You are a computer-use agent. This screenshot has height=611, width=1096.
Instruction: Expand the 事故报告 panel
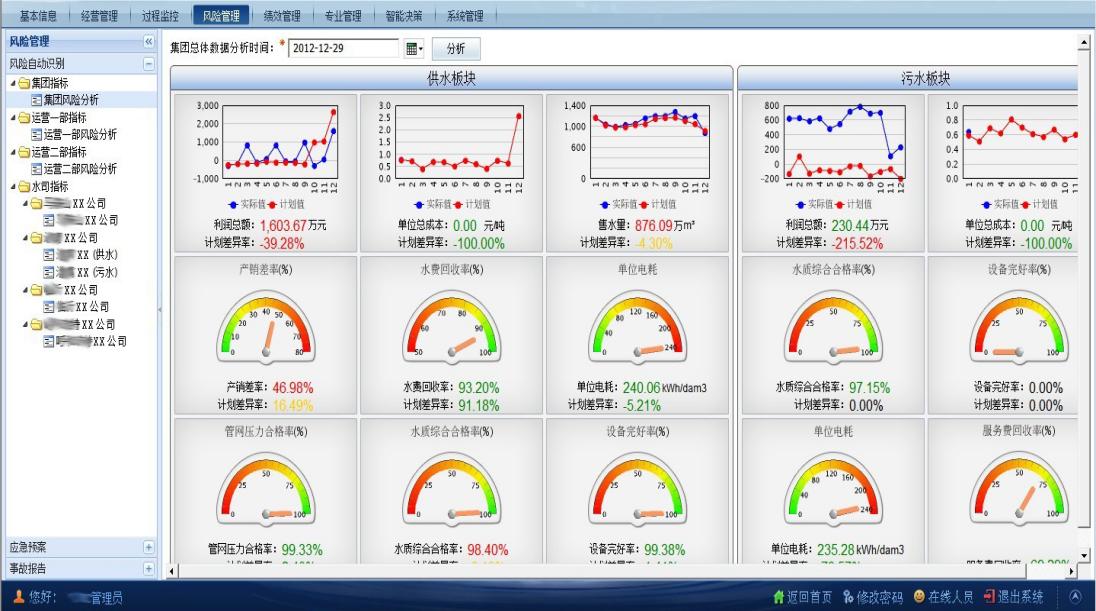tap(149, 568)
